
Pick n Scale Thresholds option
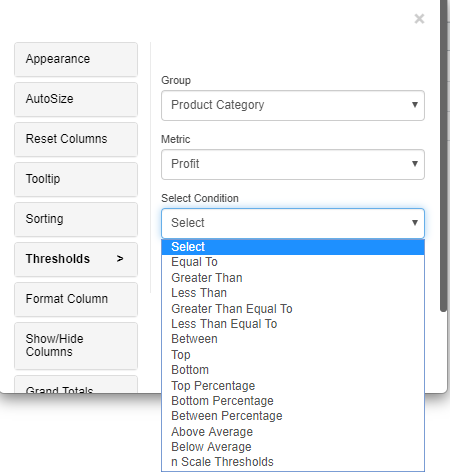293,462
